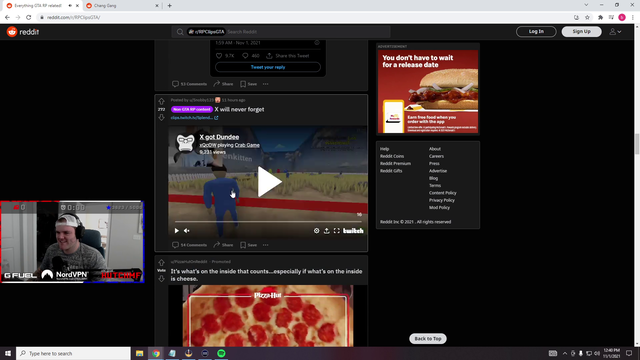The image size is (640, 360).
Task: Click the Twitch logo in player
Action: pos(353,231)
